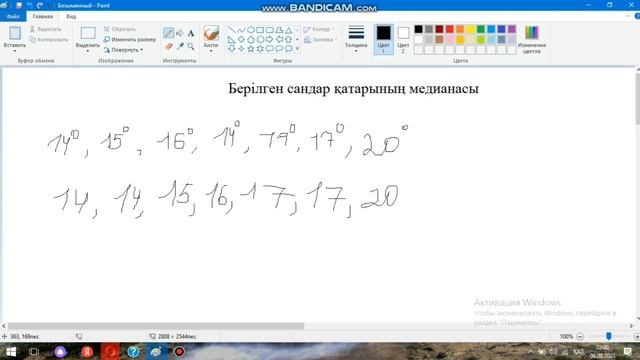Click the scroll left arrow of horizontal scrollbar
This screenshot has width=640, height=360.
(x=4, y=326)
